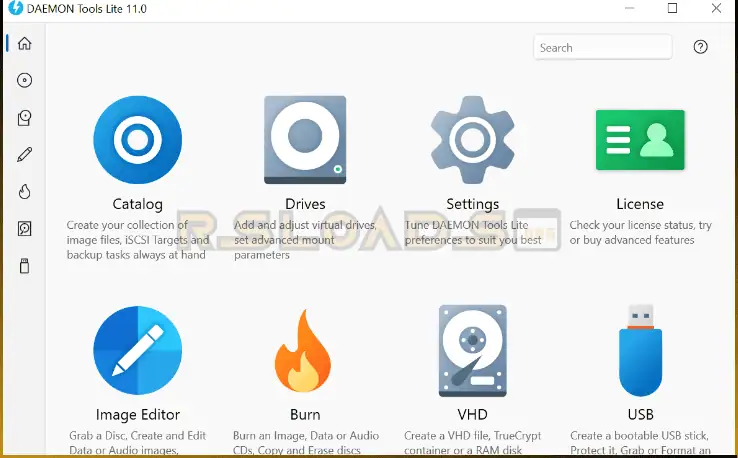This screenshot has width=738, height=458.
Task: Open the Catalog title label
Action: (137, 204)
